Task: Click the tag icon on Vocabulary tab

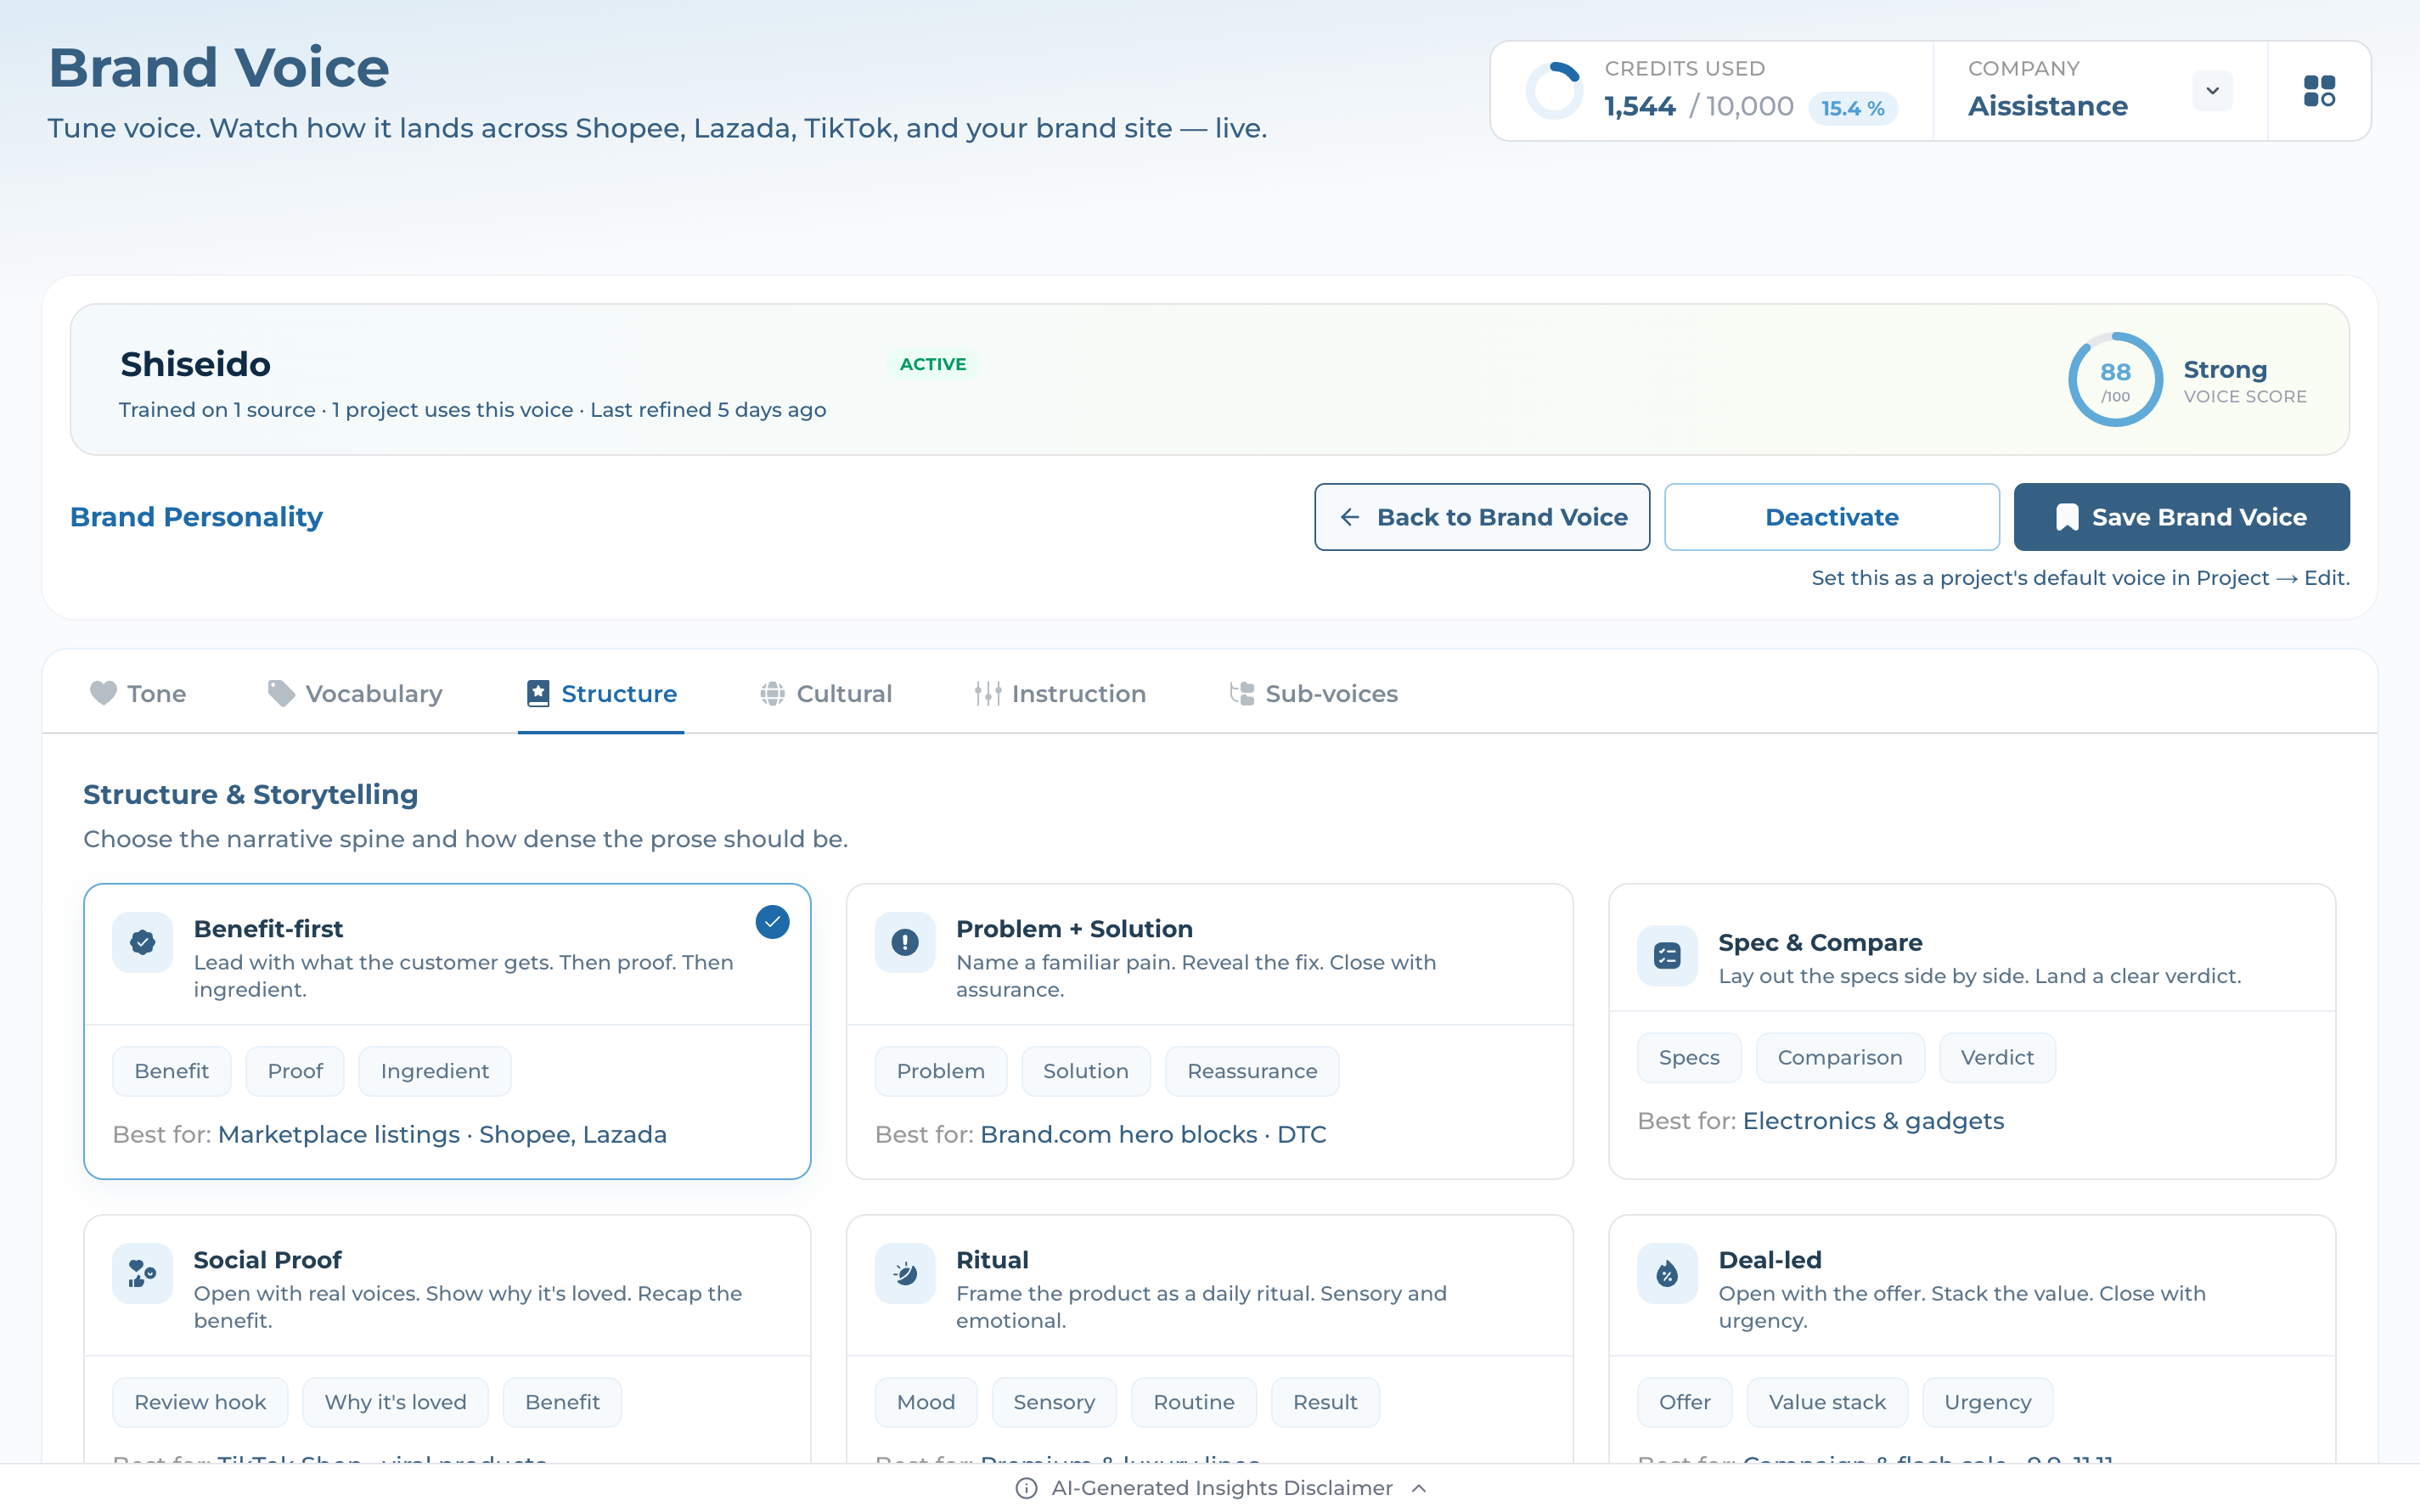Action: pyautogui.click(x=281, y=693)
